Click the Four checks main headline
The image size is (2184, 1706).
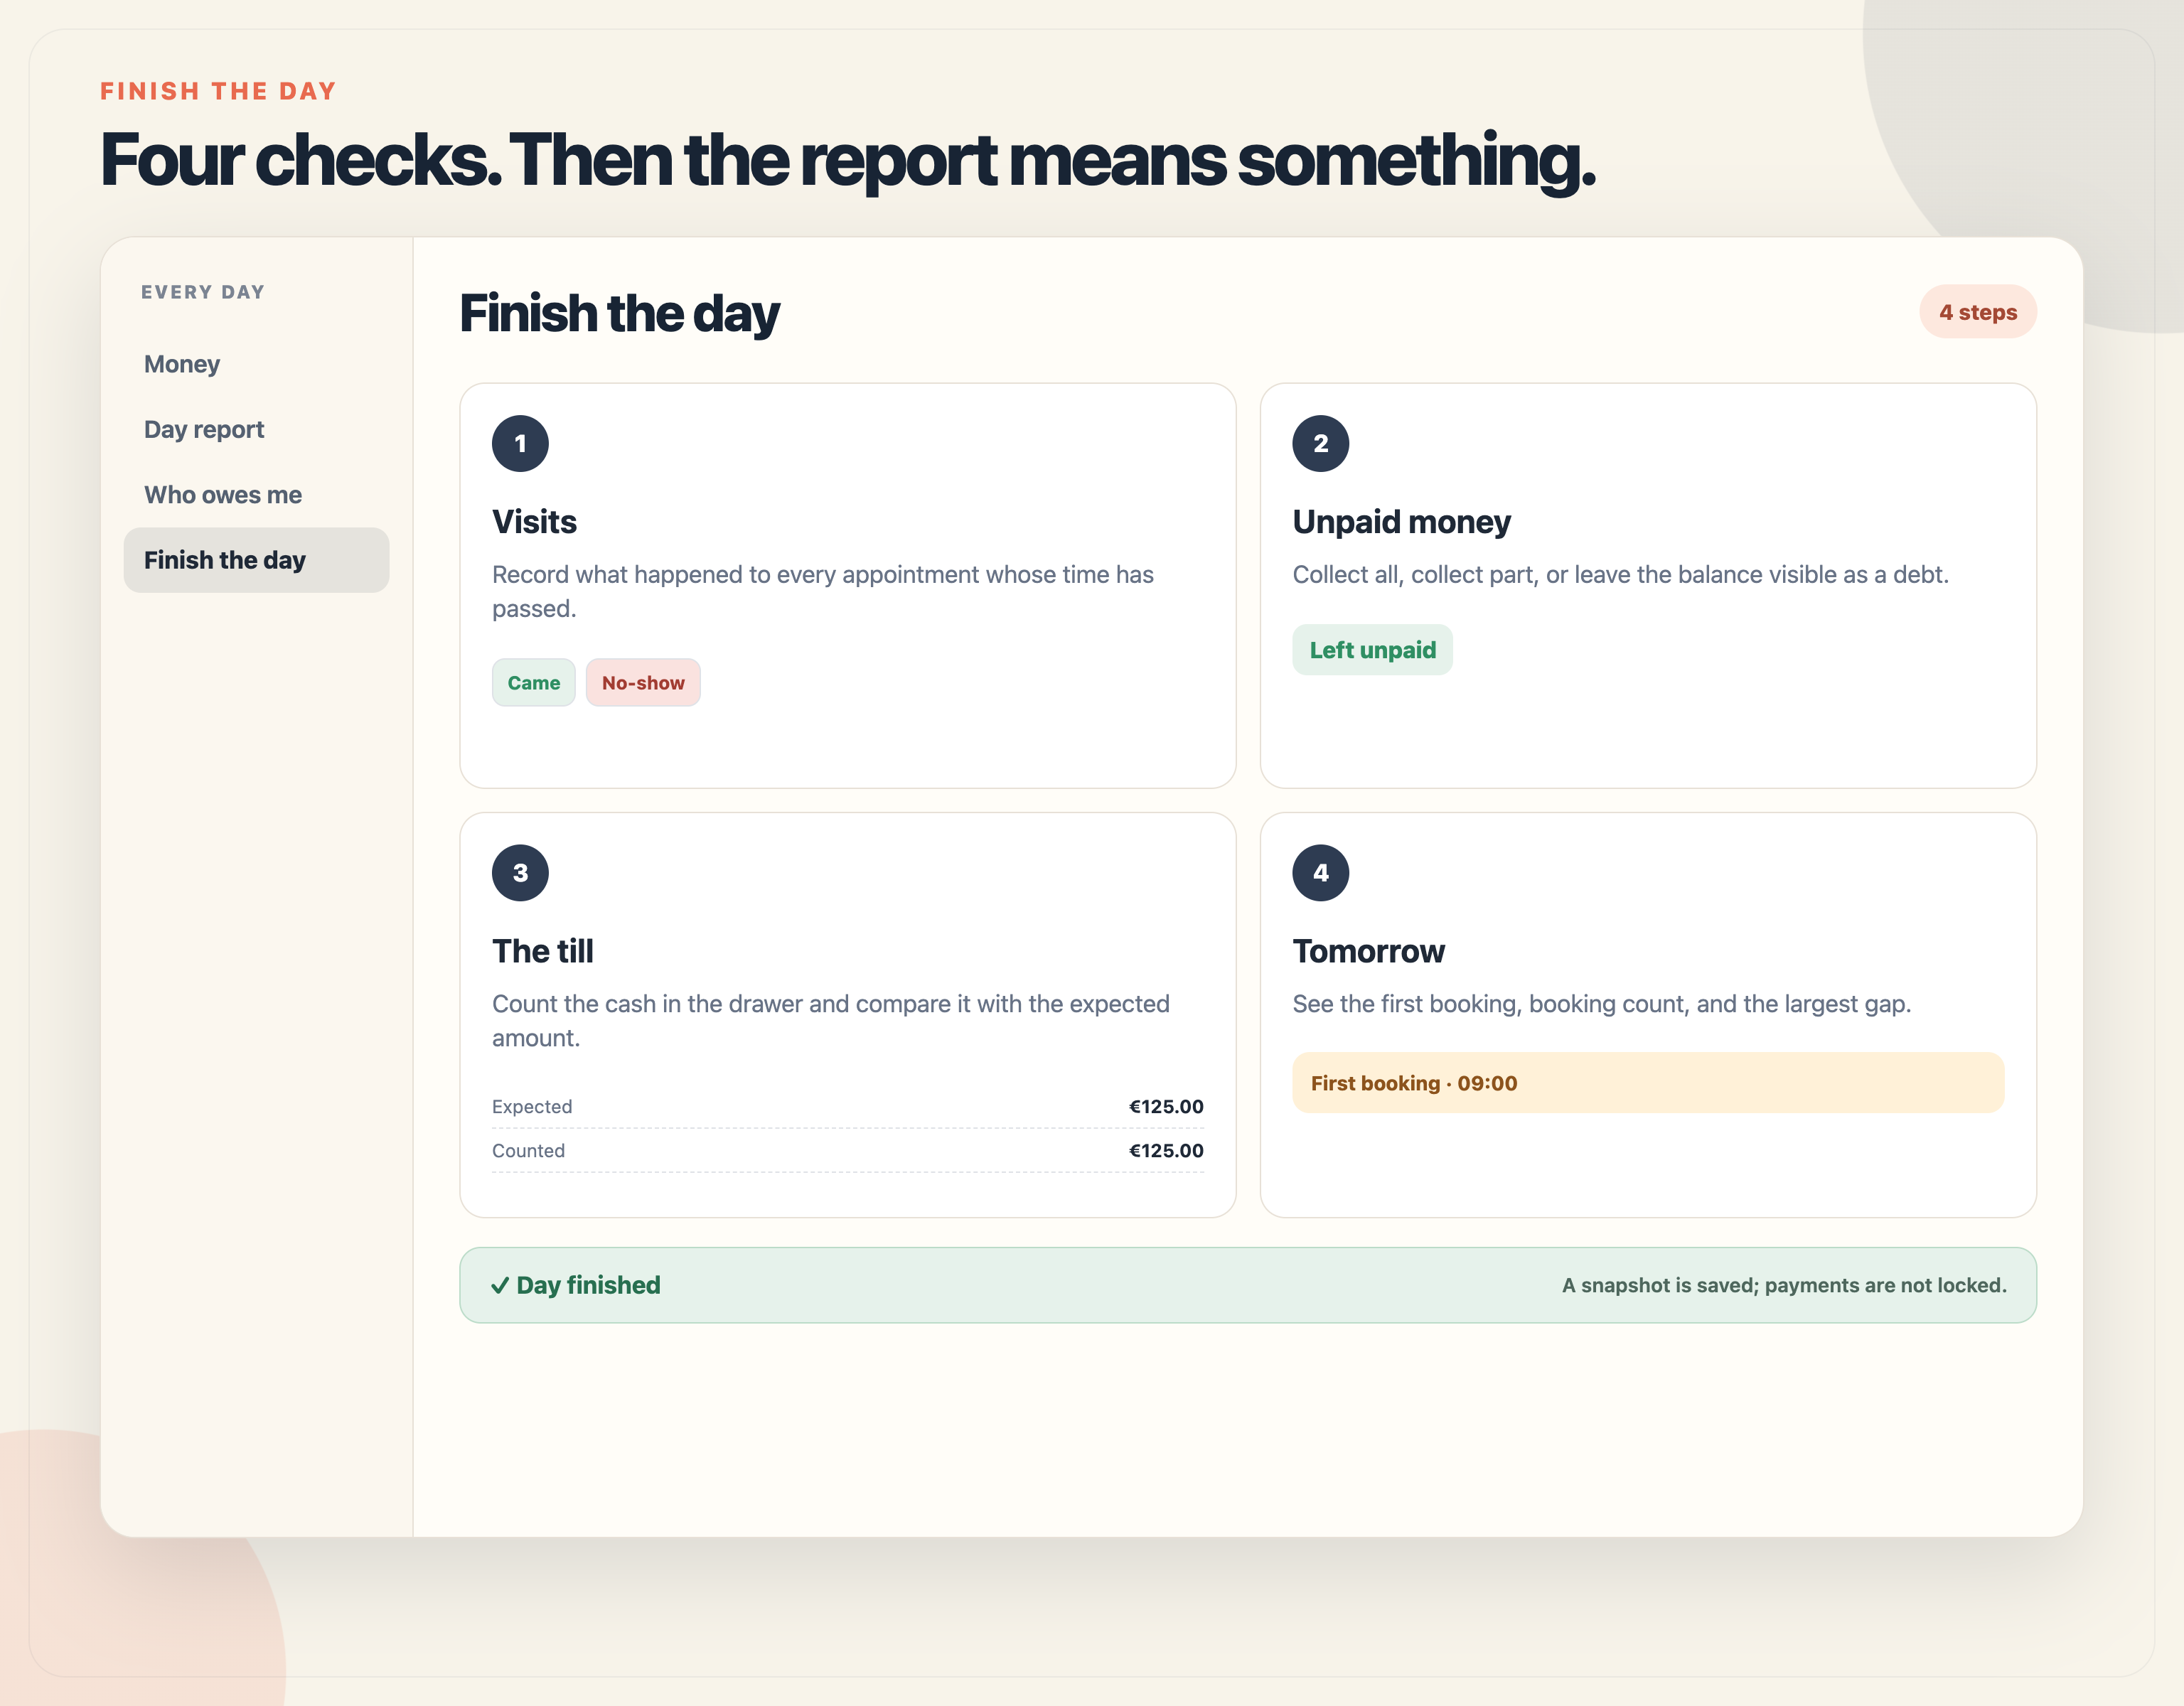click(848, 160)
